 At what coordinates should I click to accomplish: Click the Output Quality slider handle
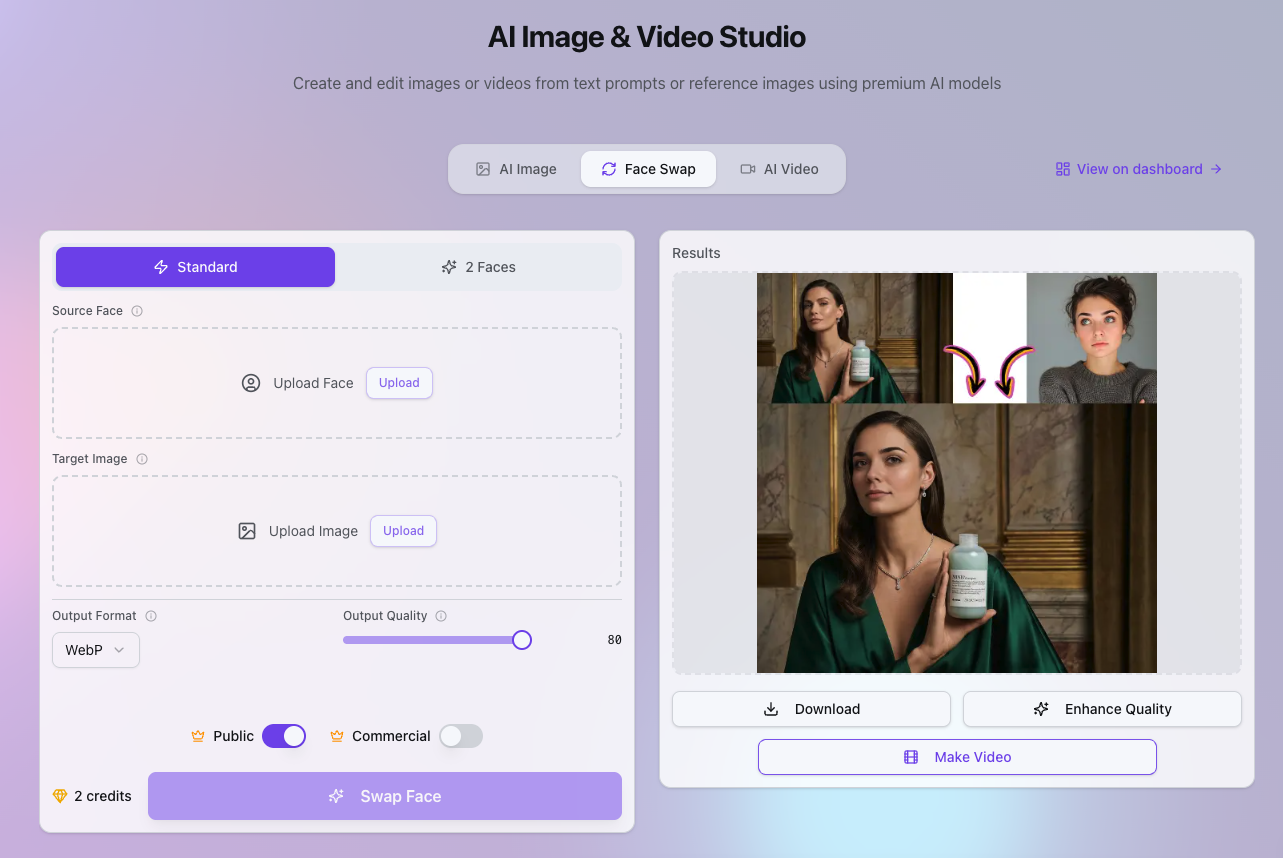[x=522, y=640]
